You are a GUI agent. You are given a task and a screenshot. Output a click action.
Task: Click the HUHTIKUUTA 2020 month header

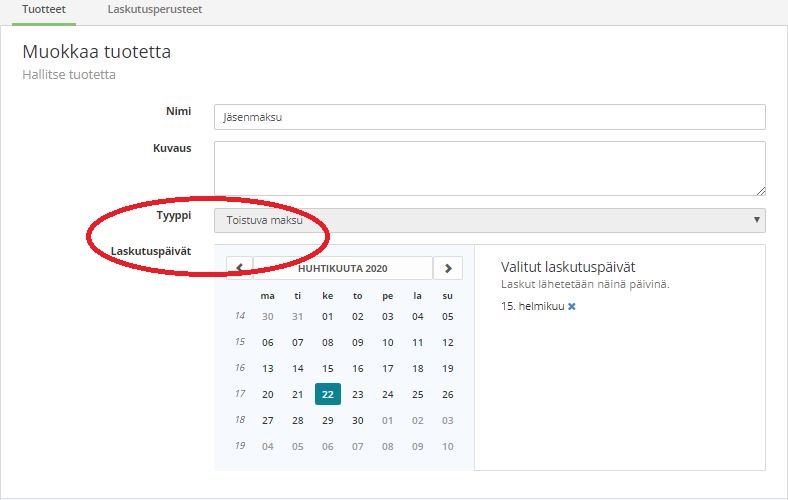pos(342,268)
